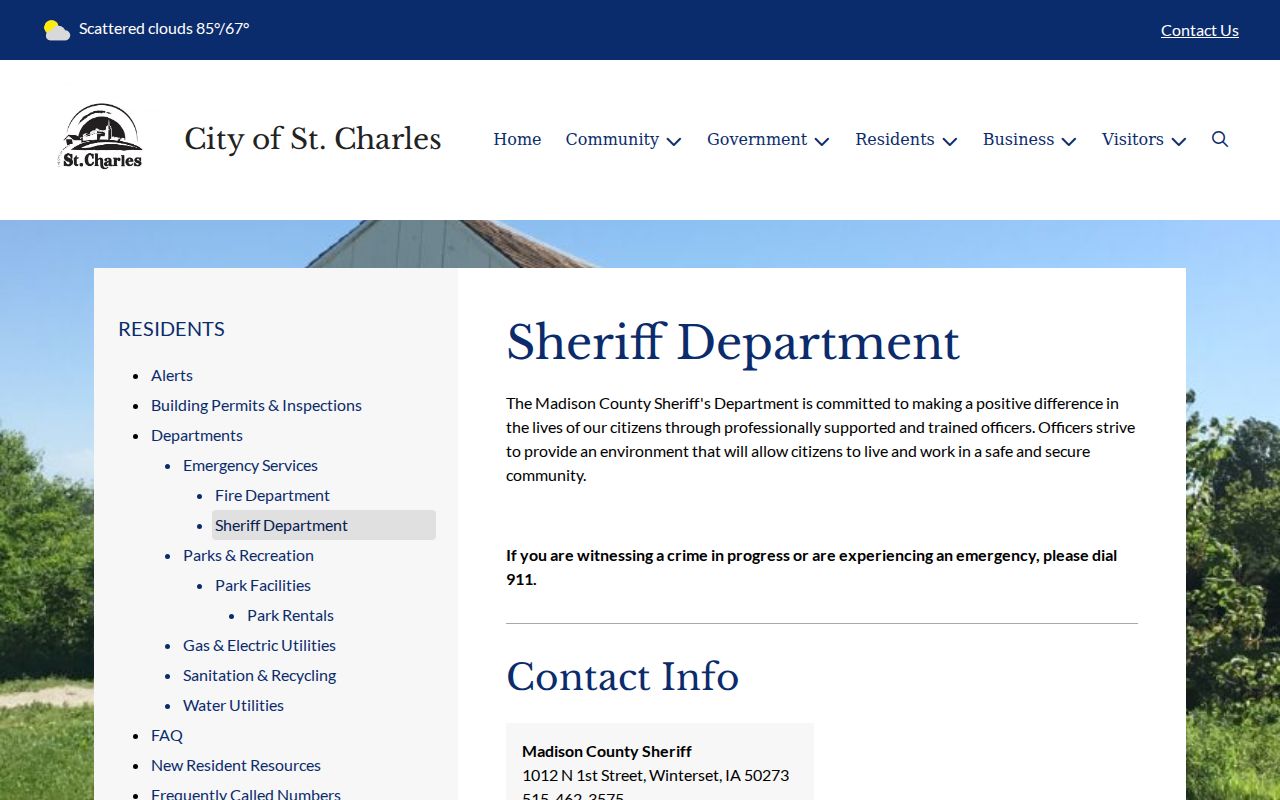
Task: Open the Visitors menu item
Action: [x=1133, y=139]
